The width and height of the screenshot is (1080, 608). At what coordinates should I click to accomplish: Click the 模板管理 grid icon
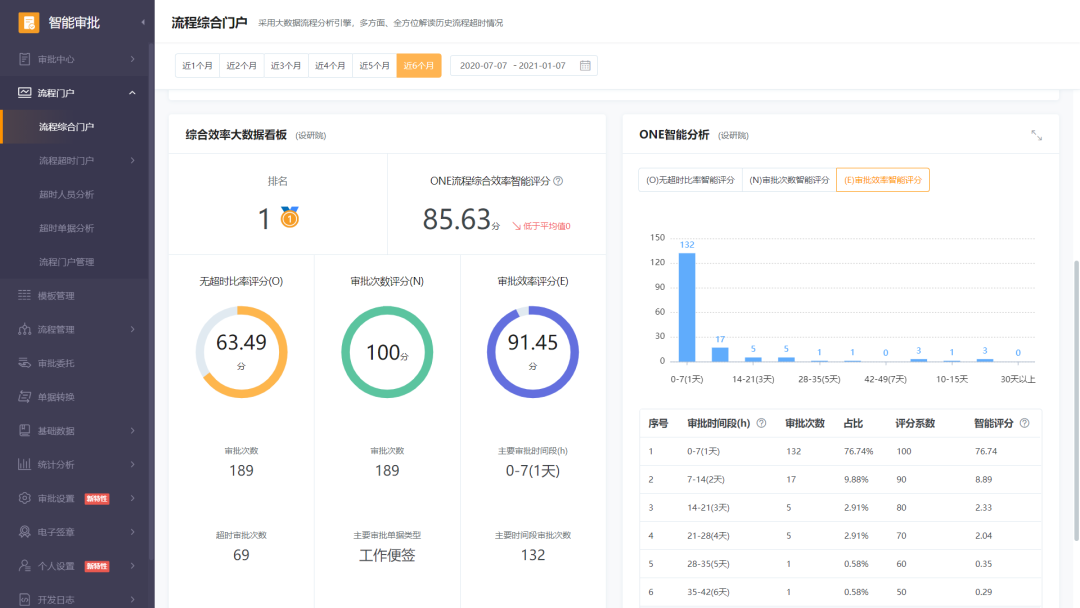coord(25,295)
